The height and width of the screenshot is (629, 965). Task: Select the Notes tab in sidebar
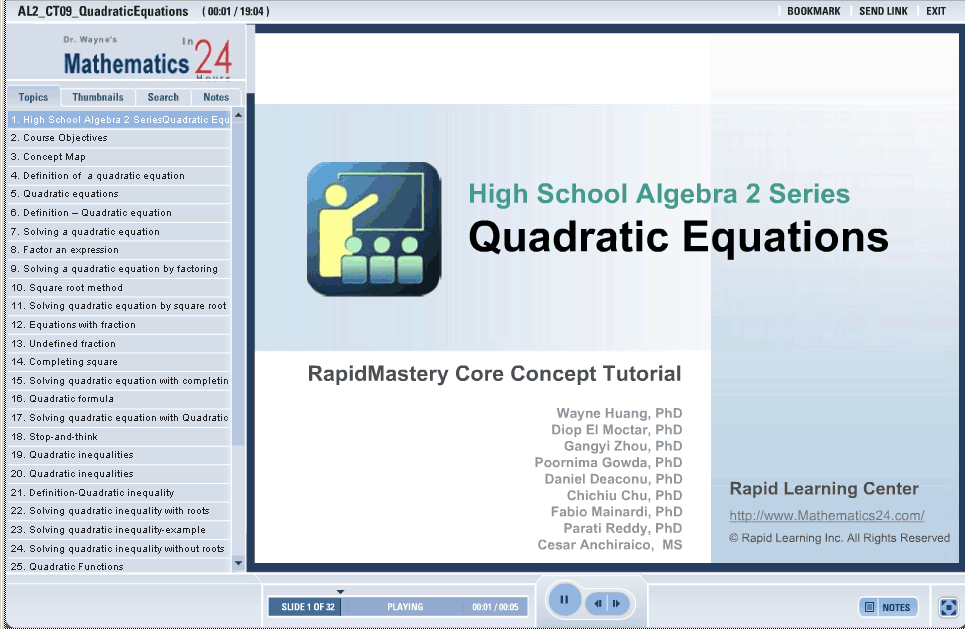point(216,97)
